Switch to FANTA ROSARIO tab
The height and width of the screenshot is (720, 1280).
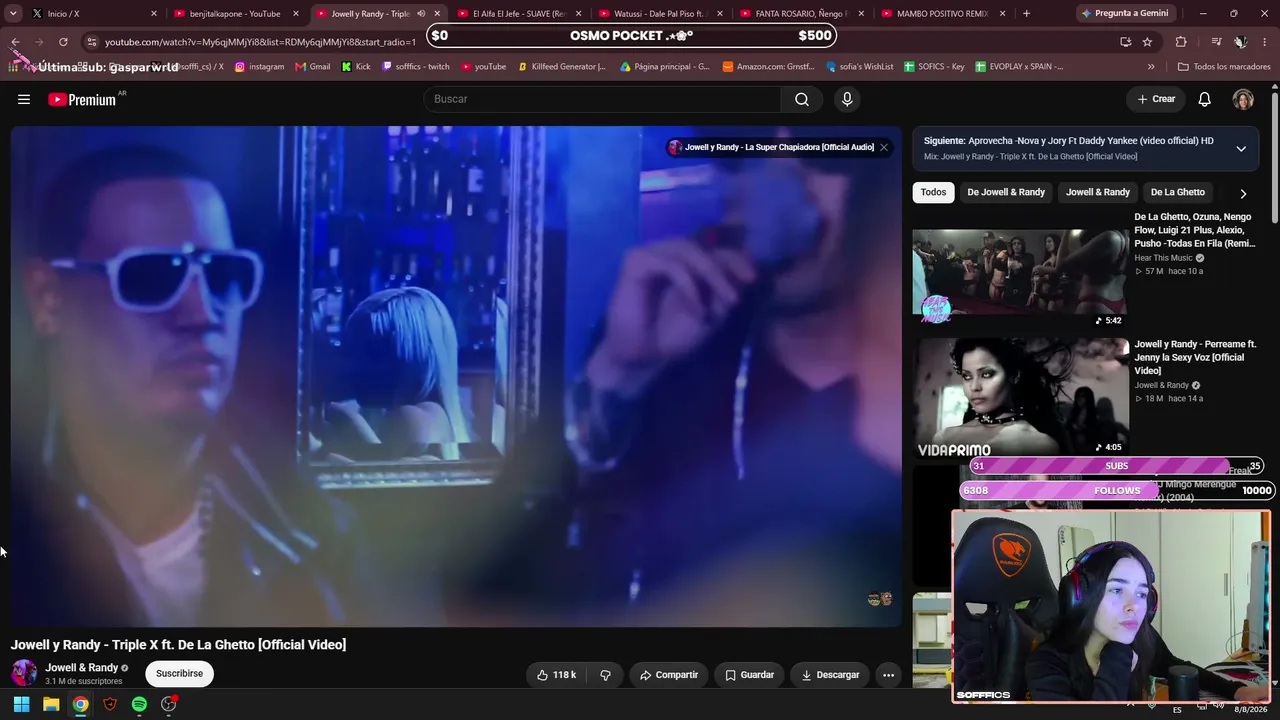802,14
